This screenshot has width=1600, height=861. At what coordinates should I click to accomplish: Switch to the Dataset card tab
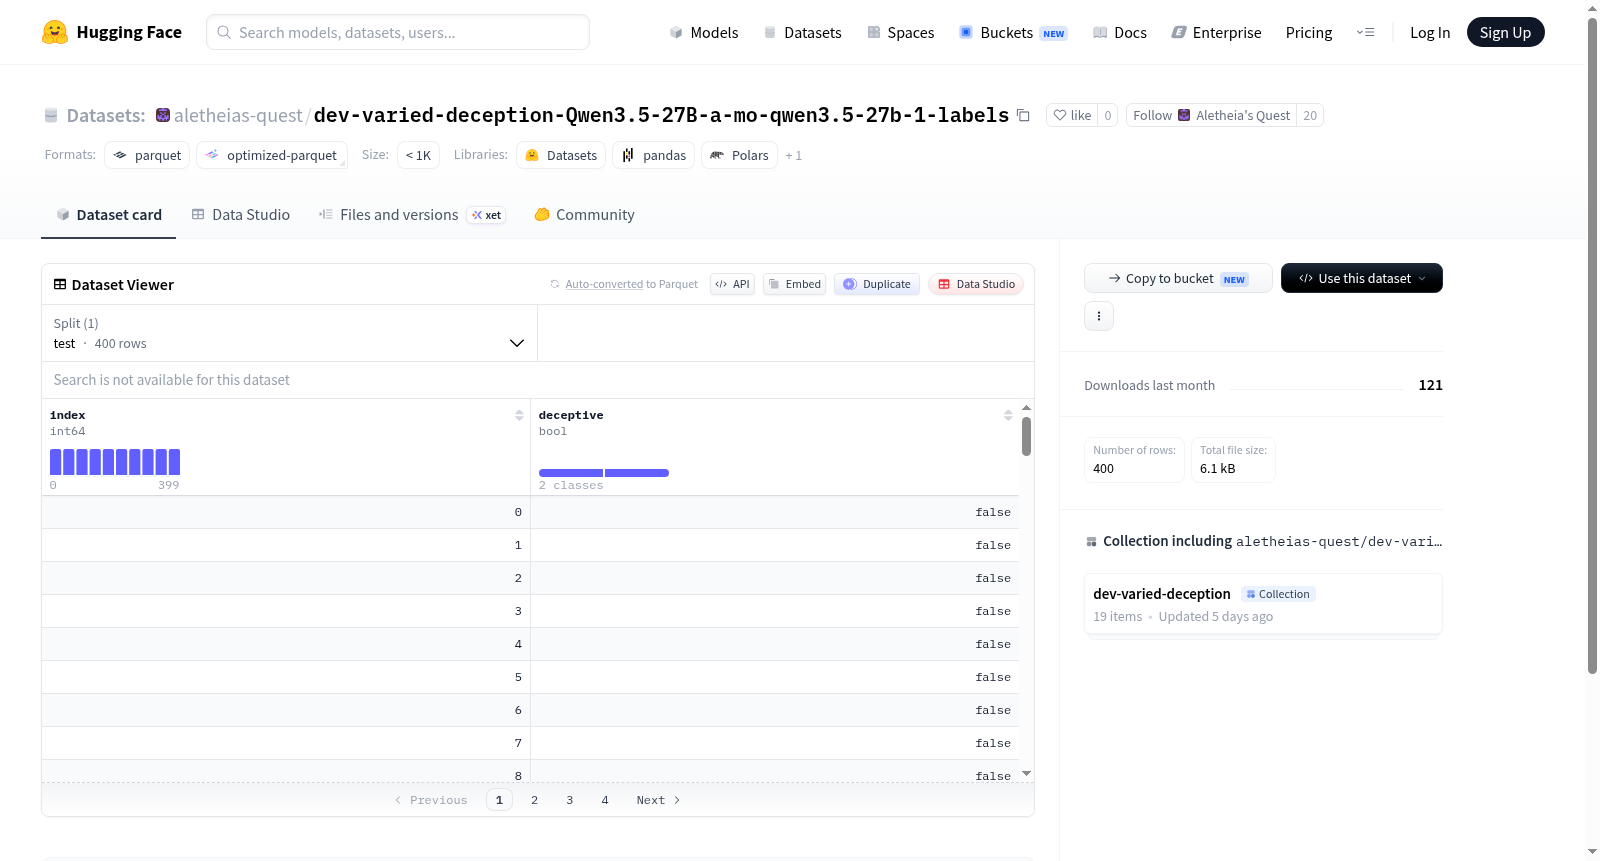[109, 215]
